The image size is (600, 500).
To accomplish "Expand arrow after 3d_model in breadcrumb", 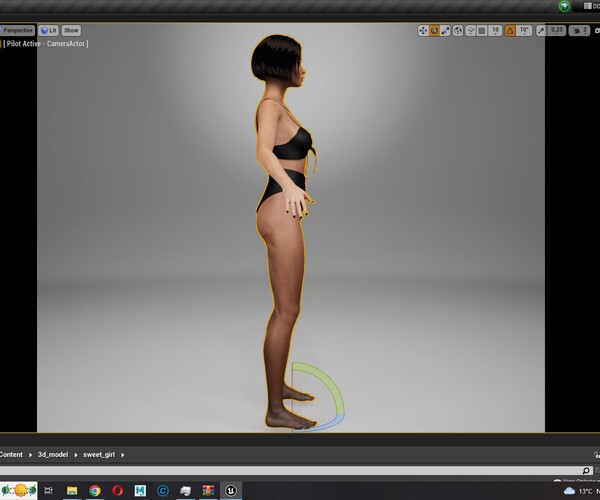I will (76, 455).
